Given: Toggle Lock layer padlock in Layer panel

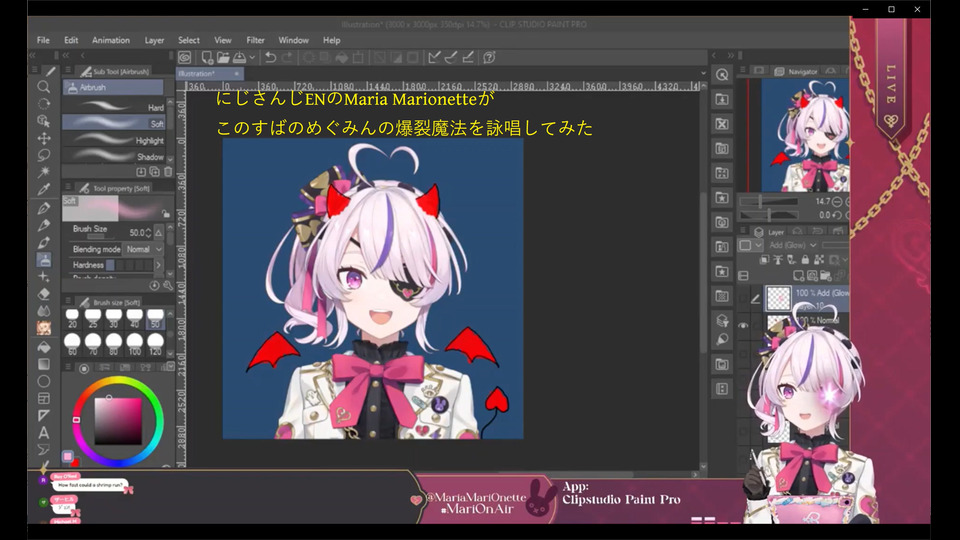Looking at the screenshot, I should point(805,260).
